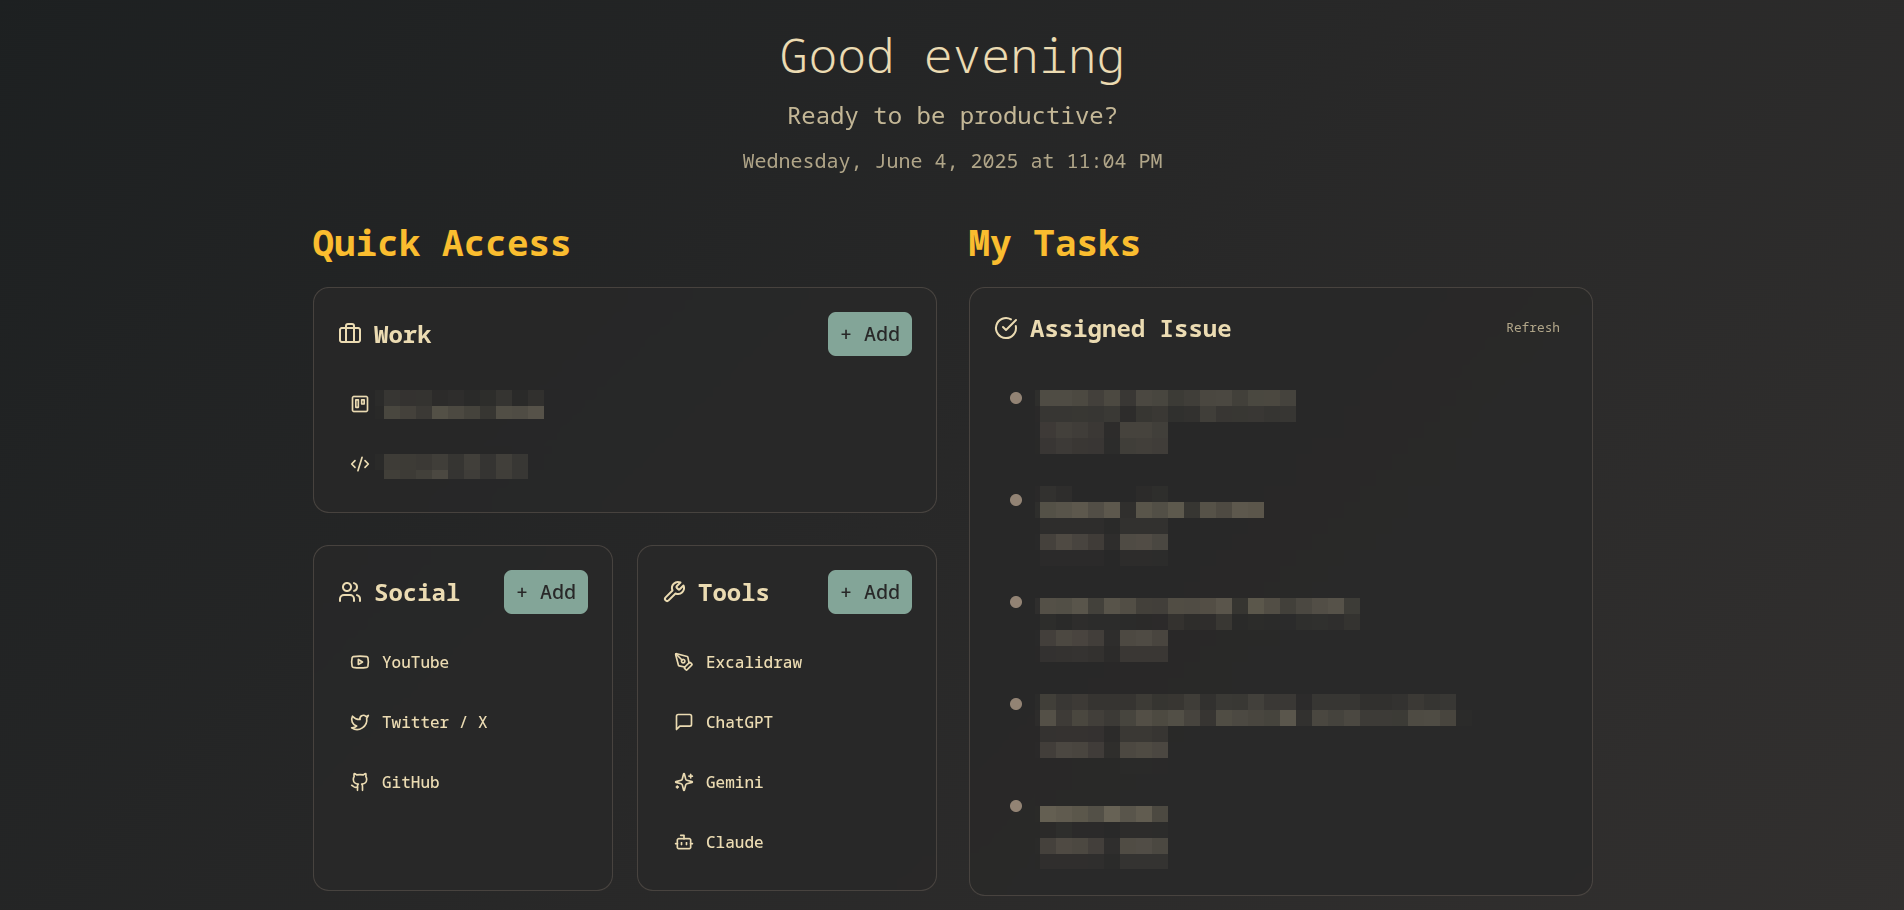This screenshot has height=910, width=1904.
Task: Click the GitHub cat icon
Action: pyautogui.click(x=359, y=781)
